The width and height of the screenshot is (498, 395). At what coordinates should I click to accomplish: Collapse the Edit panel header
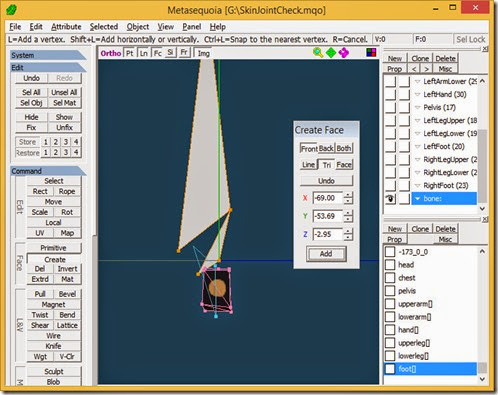click(48, 68)
